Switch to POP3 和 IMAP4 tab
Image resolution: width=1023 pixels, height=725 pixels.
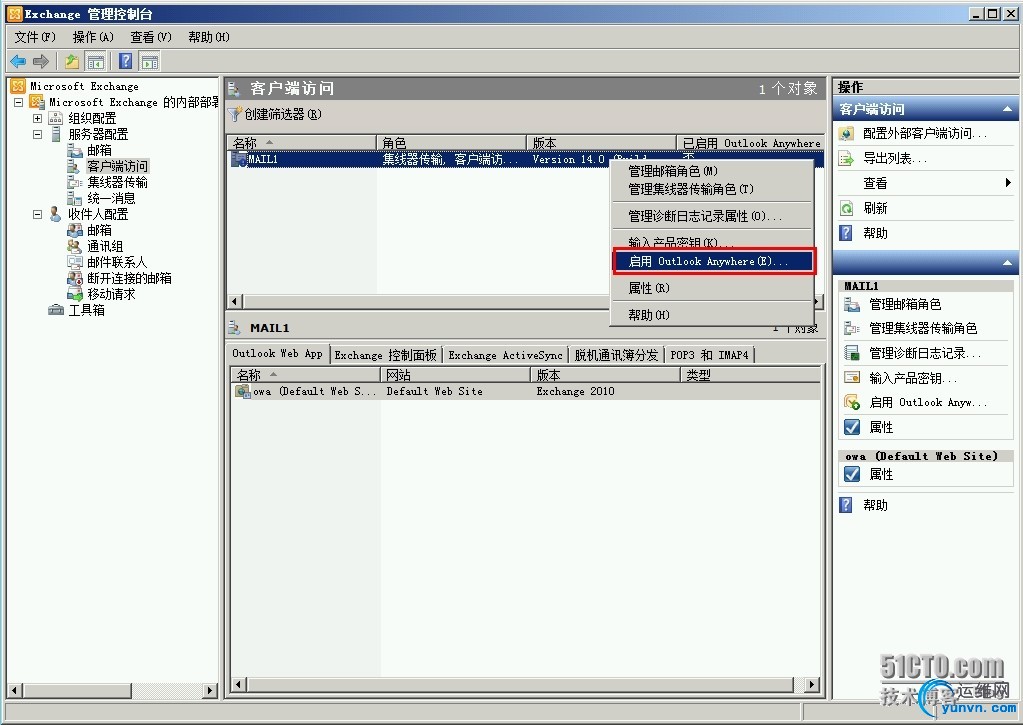tap(709, 355)
